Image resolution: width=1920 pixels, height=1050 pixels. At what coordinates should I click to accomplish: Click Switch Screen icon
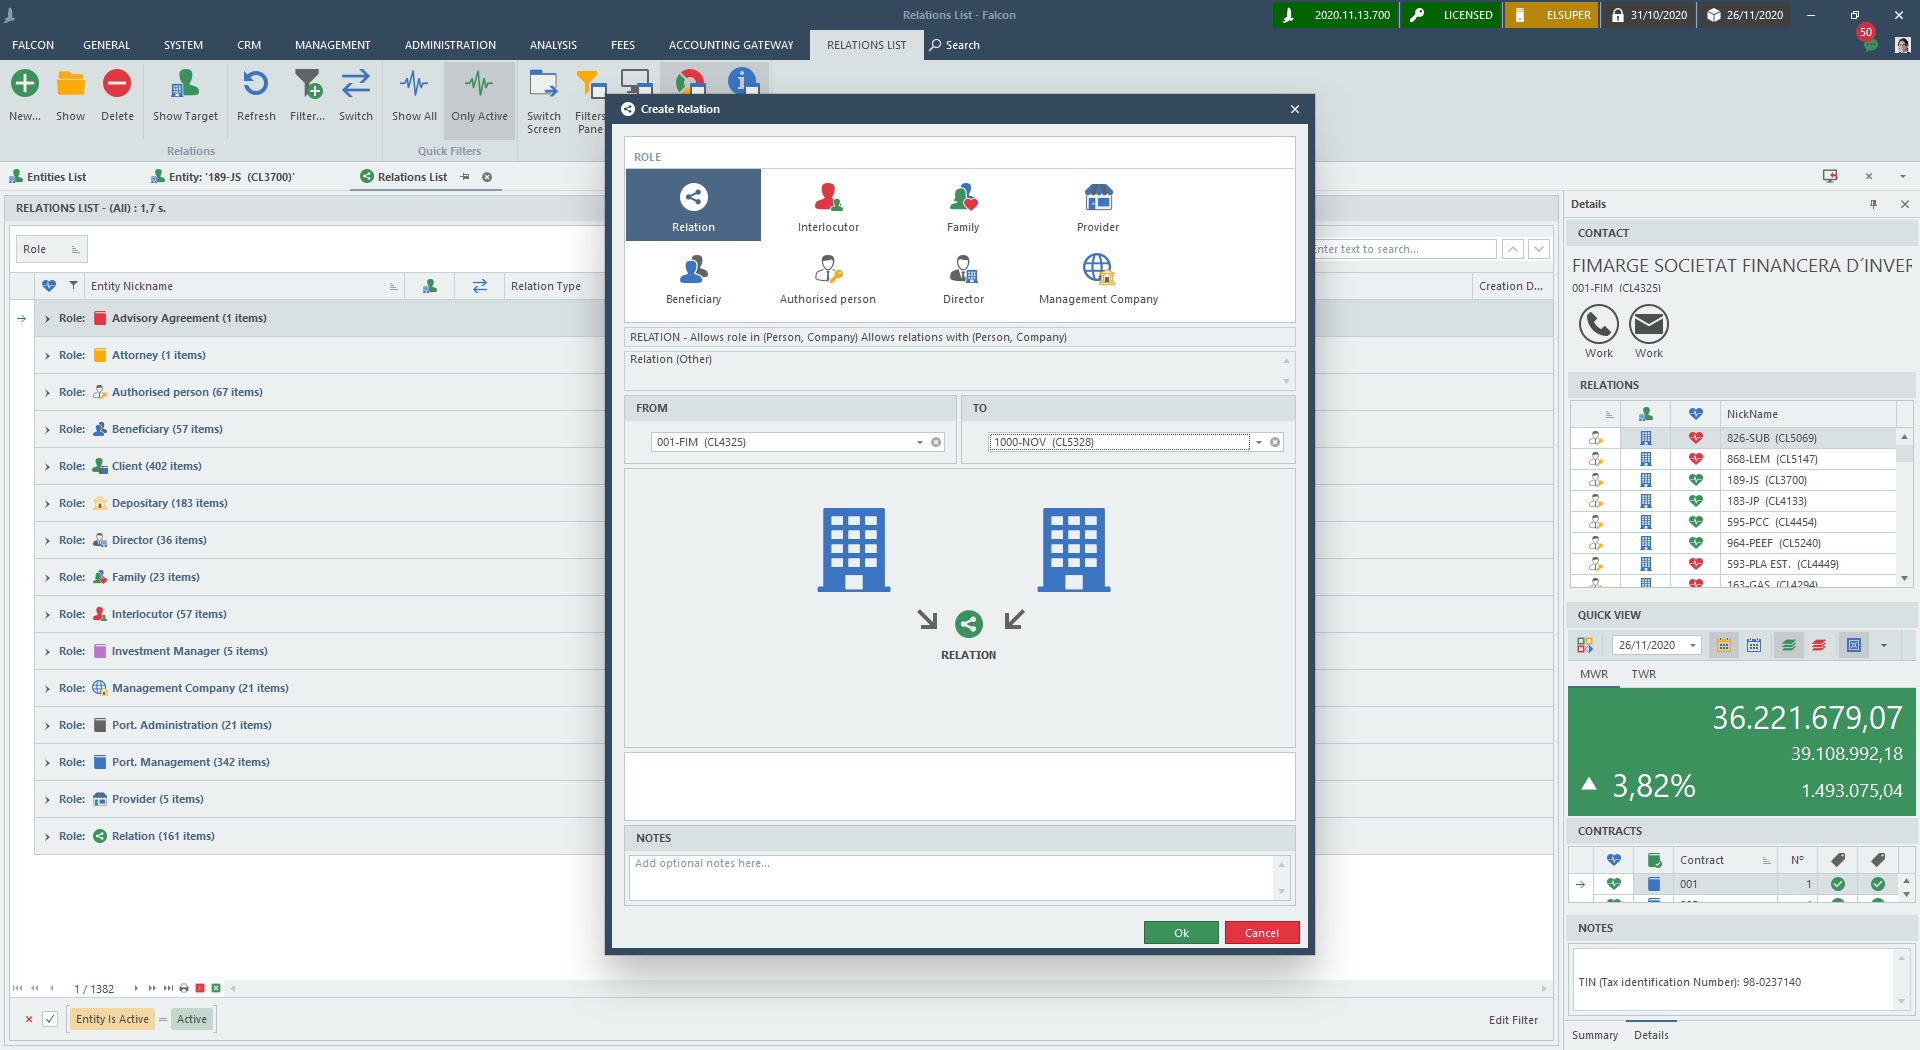click(543, 83)
